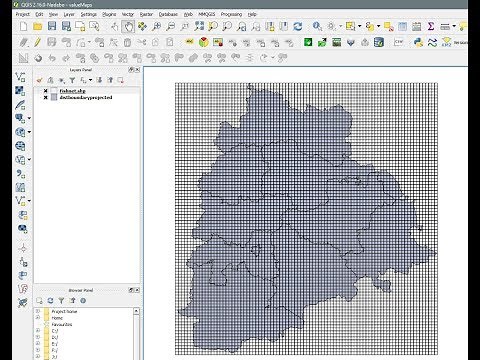Click the feather Add SpatiaLite Layer icon
This screenshot has width=480, height=360.
click(x=20, y=105)
